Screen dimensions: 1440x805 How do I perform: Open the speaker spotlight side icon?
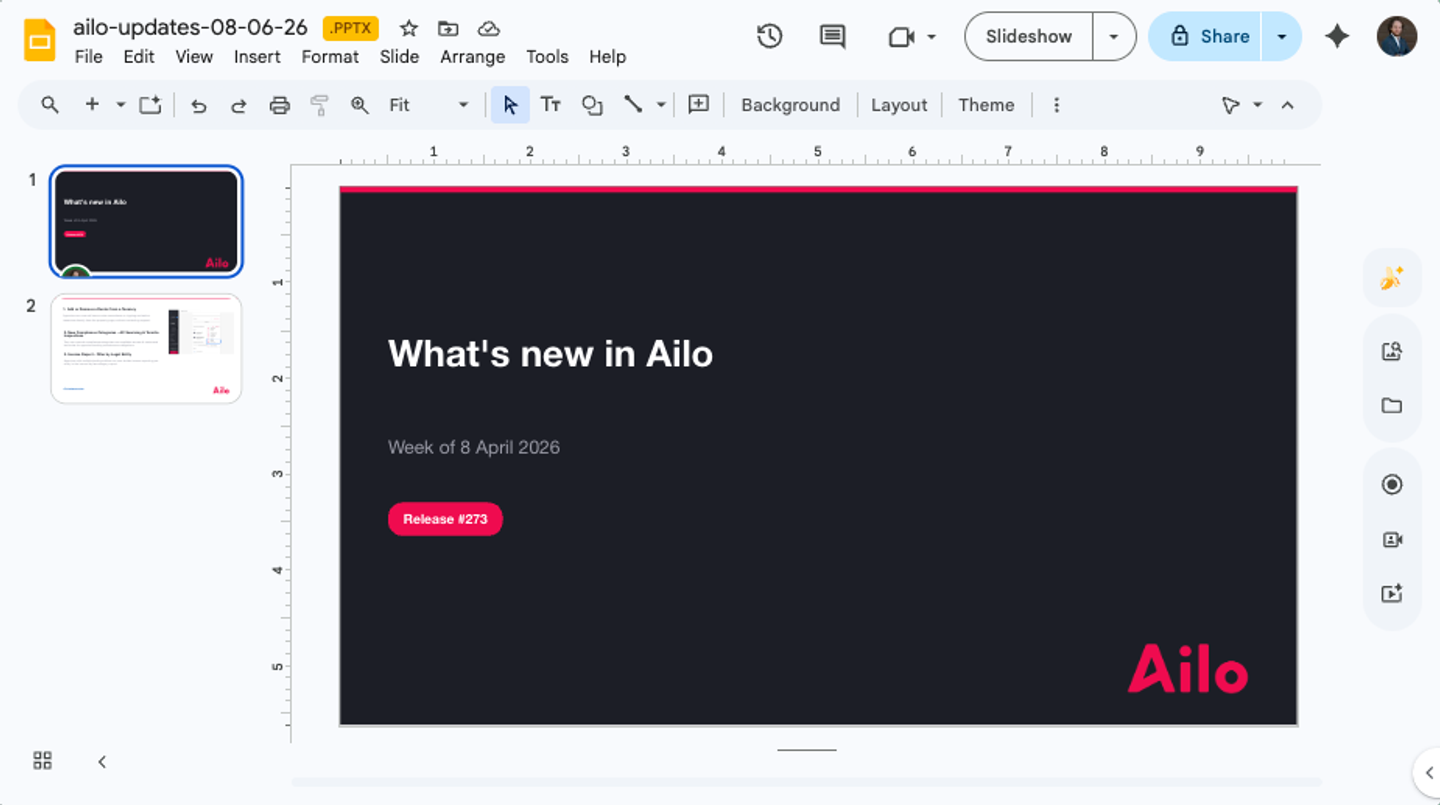tap(1392, 540)
